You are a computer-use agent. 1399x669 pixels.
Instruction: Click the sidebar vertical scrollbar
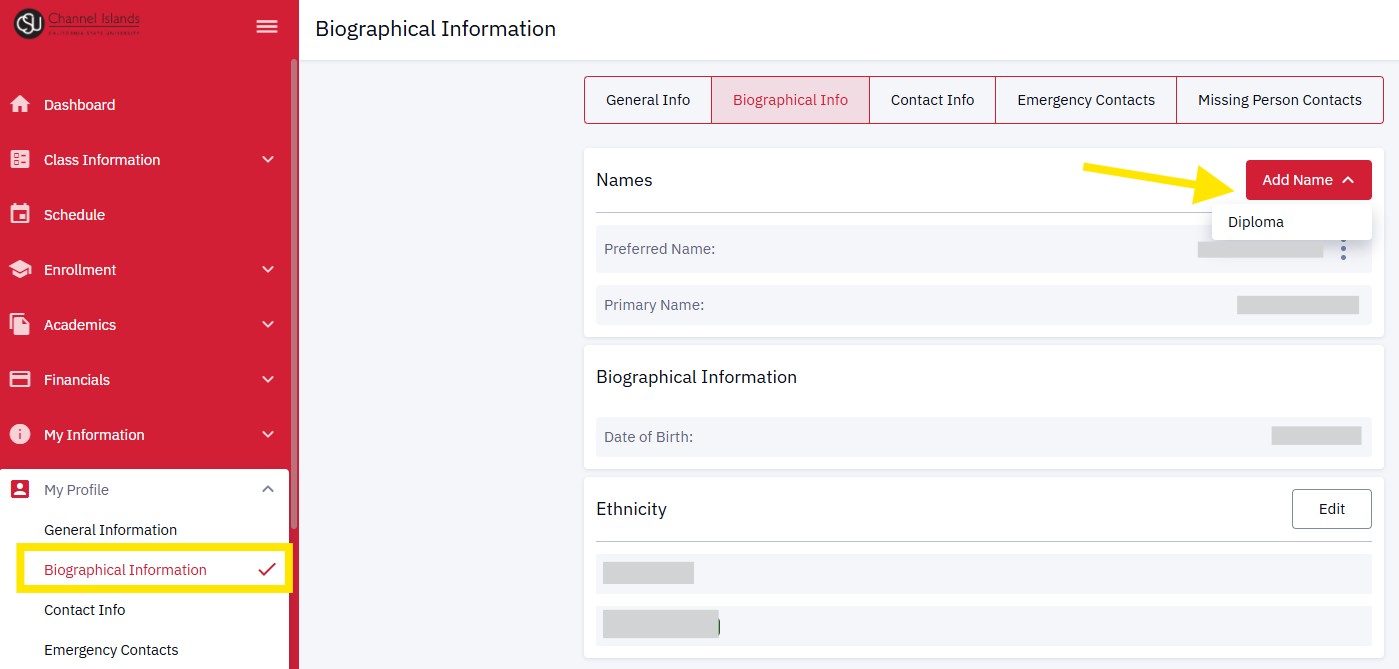293,300
